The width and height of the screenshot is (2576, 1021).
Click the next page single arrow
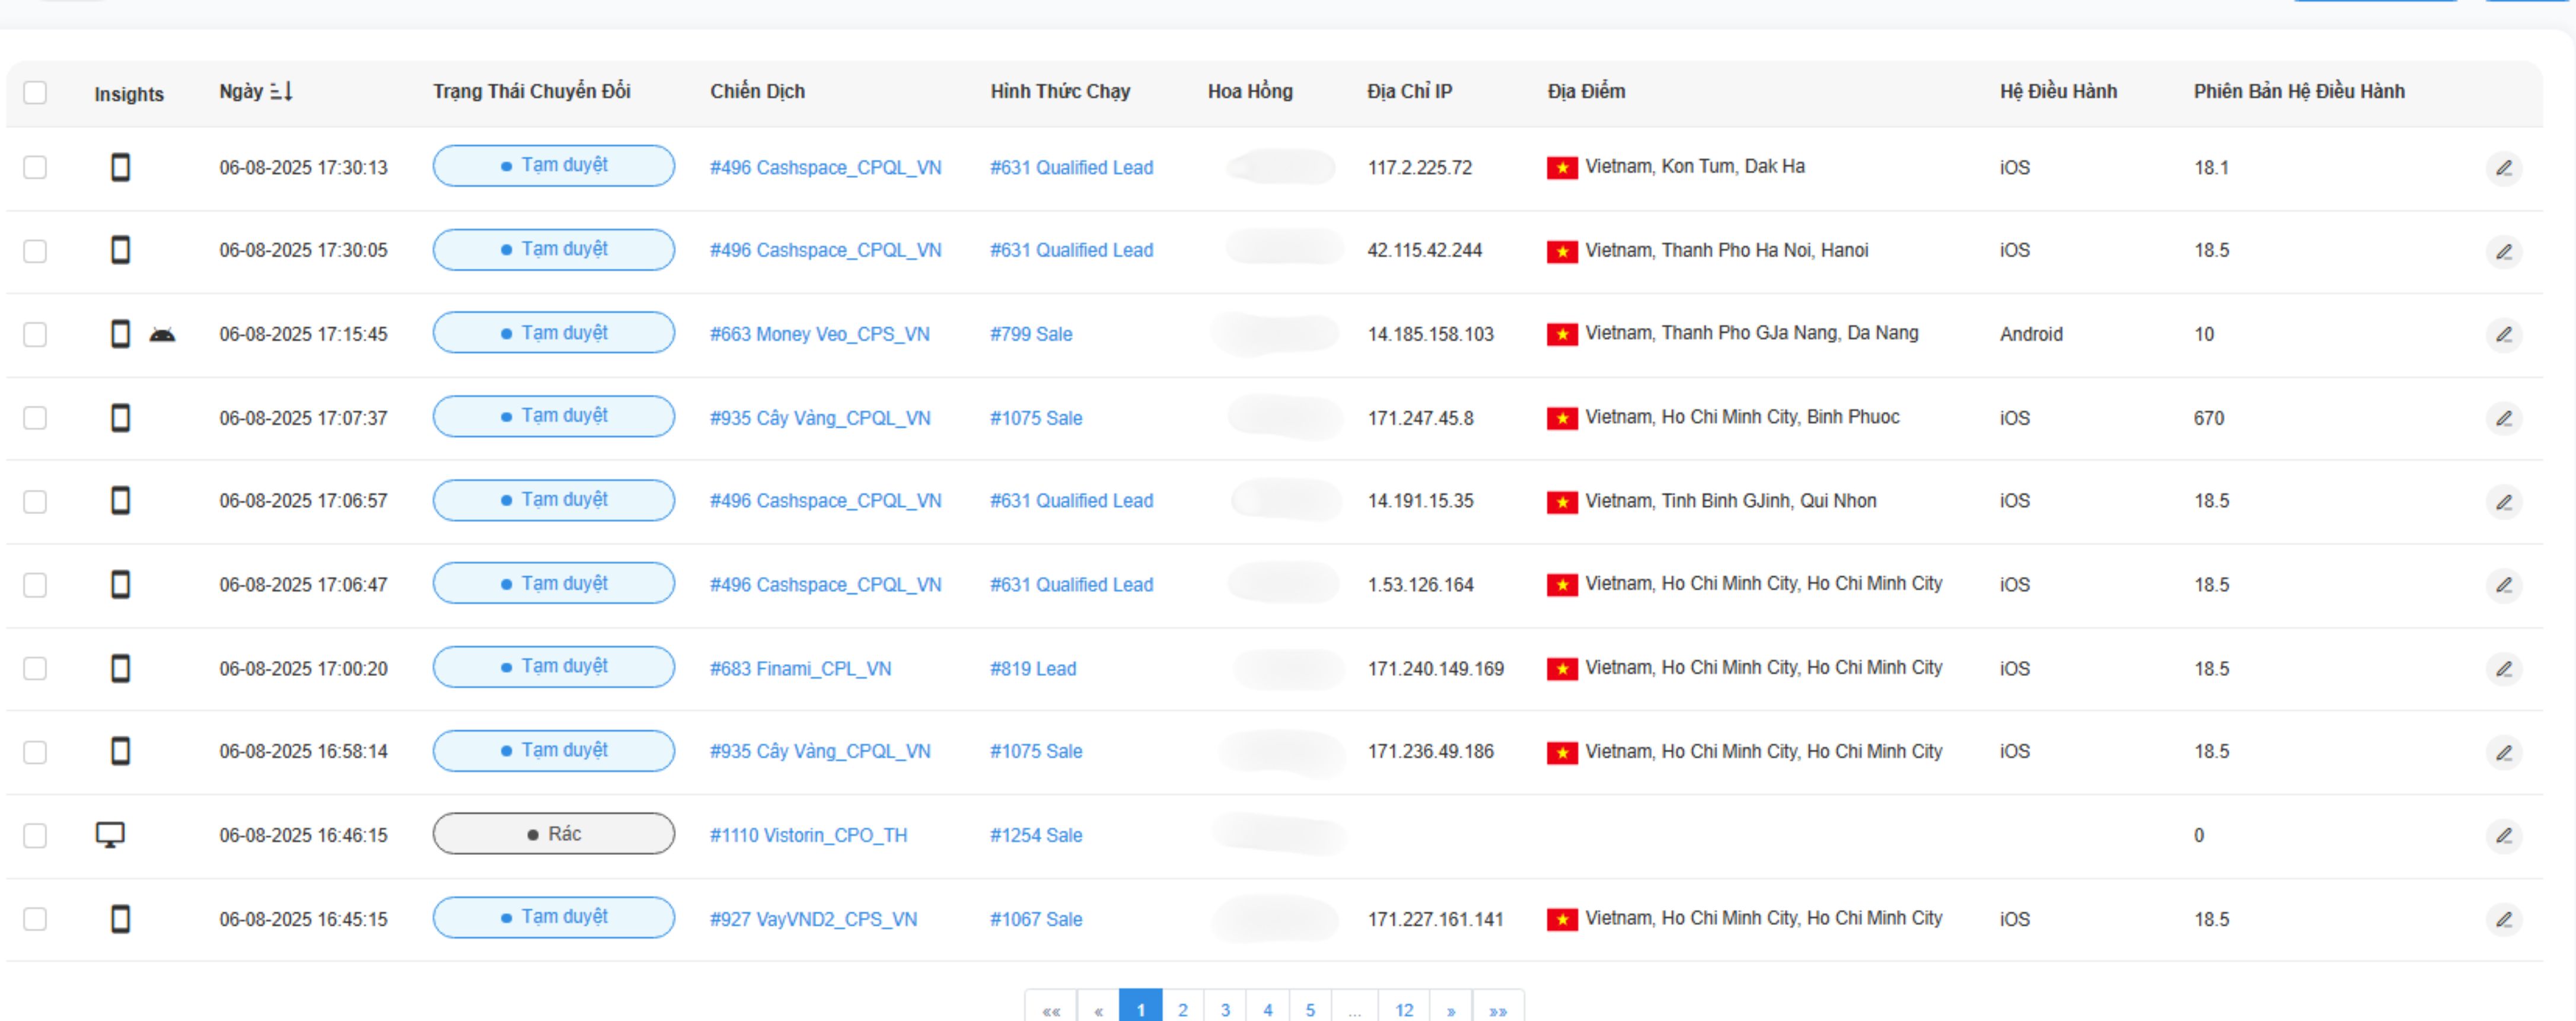pyautogui.click(x=1450, y=1010)
